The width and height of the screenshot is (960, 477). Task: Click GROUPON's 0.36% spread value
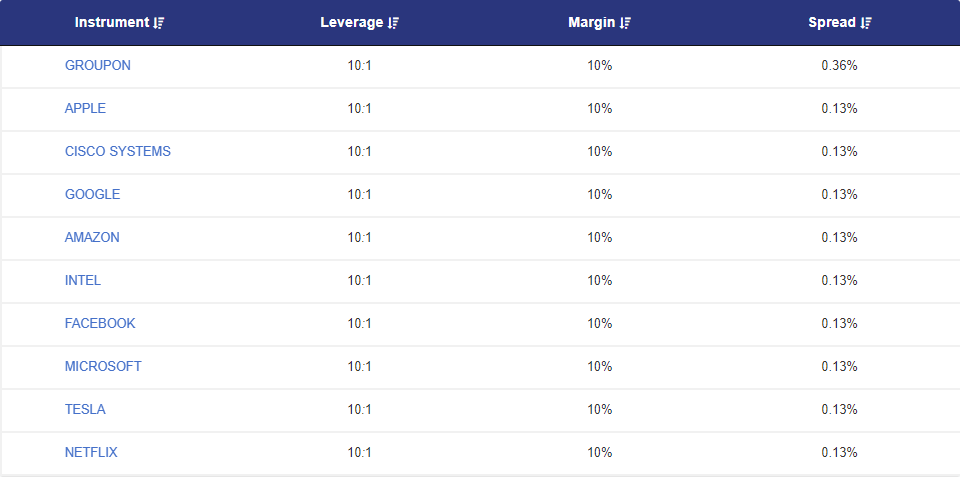point(839,65)
